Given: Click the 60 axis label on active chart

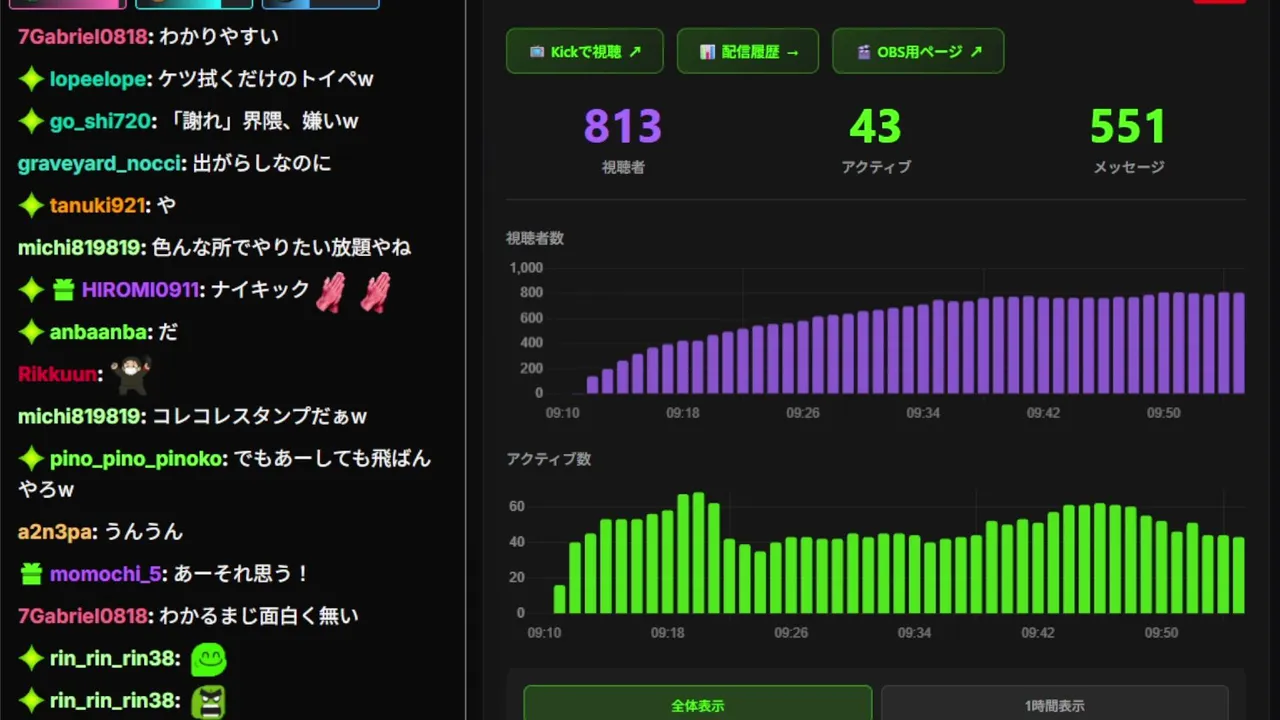Looking at the screenshot, I should click(x=516, y=507).
